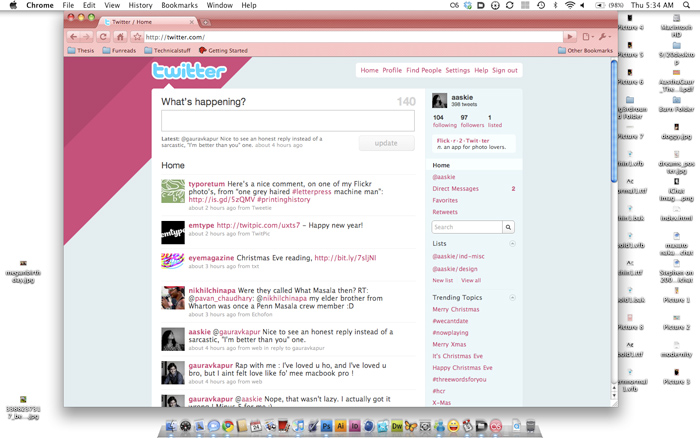This screenshot has width=700, height=438.
Task: Click the search magnifier button in the sidebar
Action: coord(508,227)
